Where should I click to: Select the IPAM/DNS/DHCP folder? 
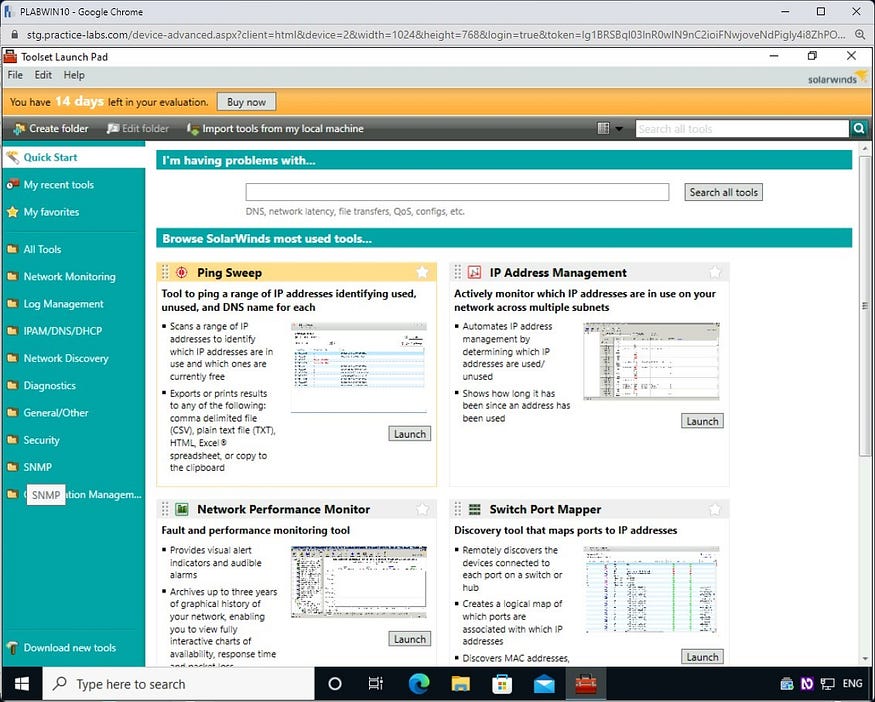click(x=62, y=331)
